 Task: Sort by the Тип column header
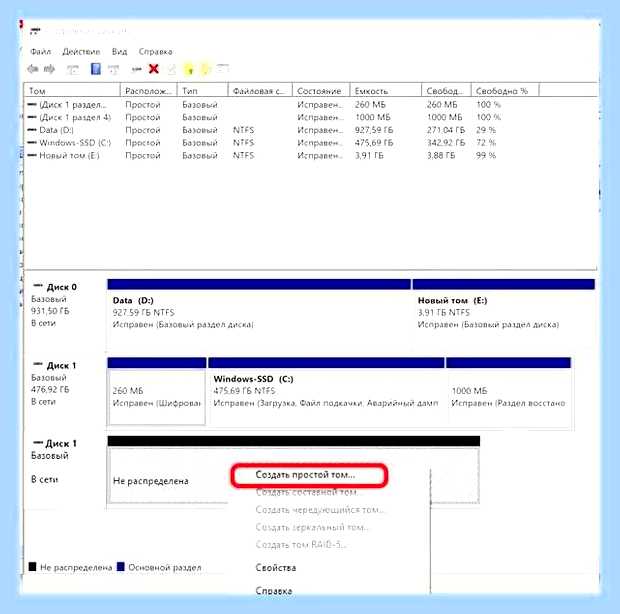pyautogui.click(x=202, y=91)
